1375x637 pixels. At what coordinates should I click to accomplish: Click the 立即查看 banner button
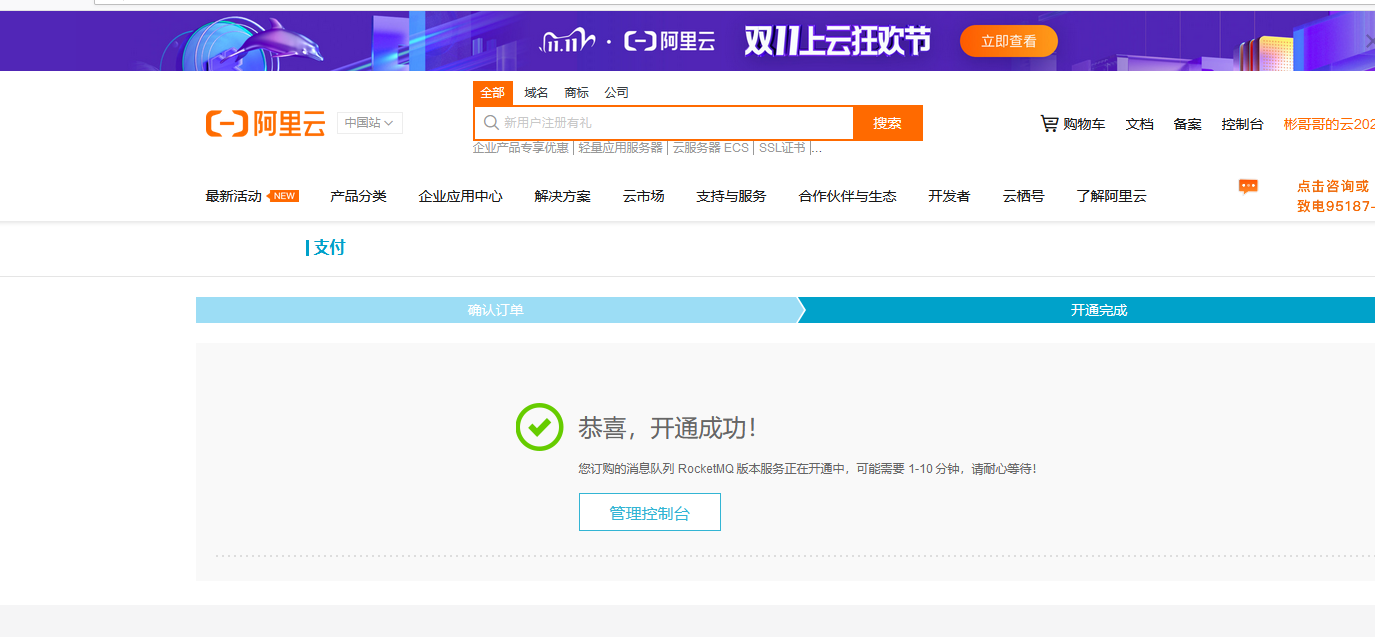point(1009,41)
